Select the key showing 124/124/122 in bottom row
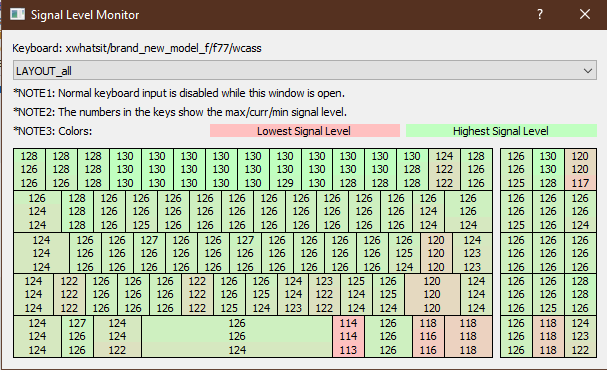This screenshot has height=370, width=607. click(117, 336)
